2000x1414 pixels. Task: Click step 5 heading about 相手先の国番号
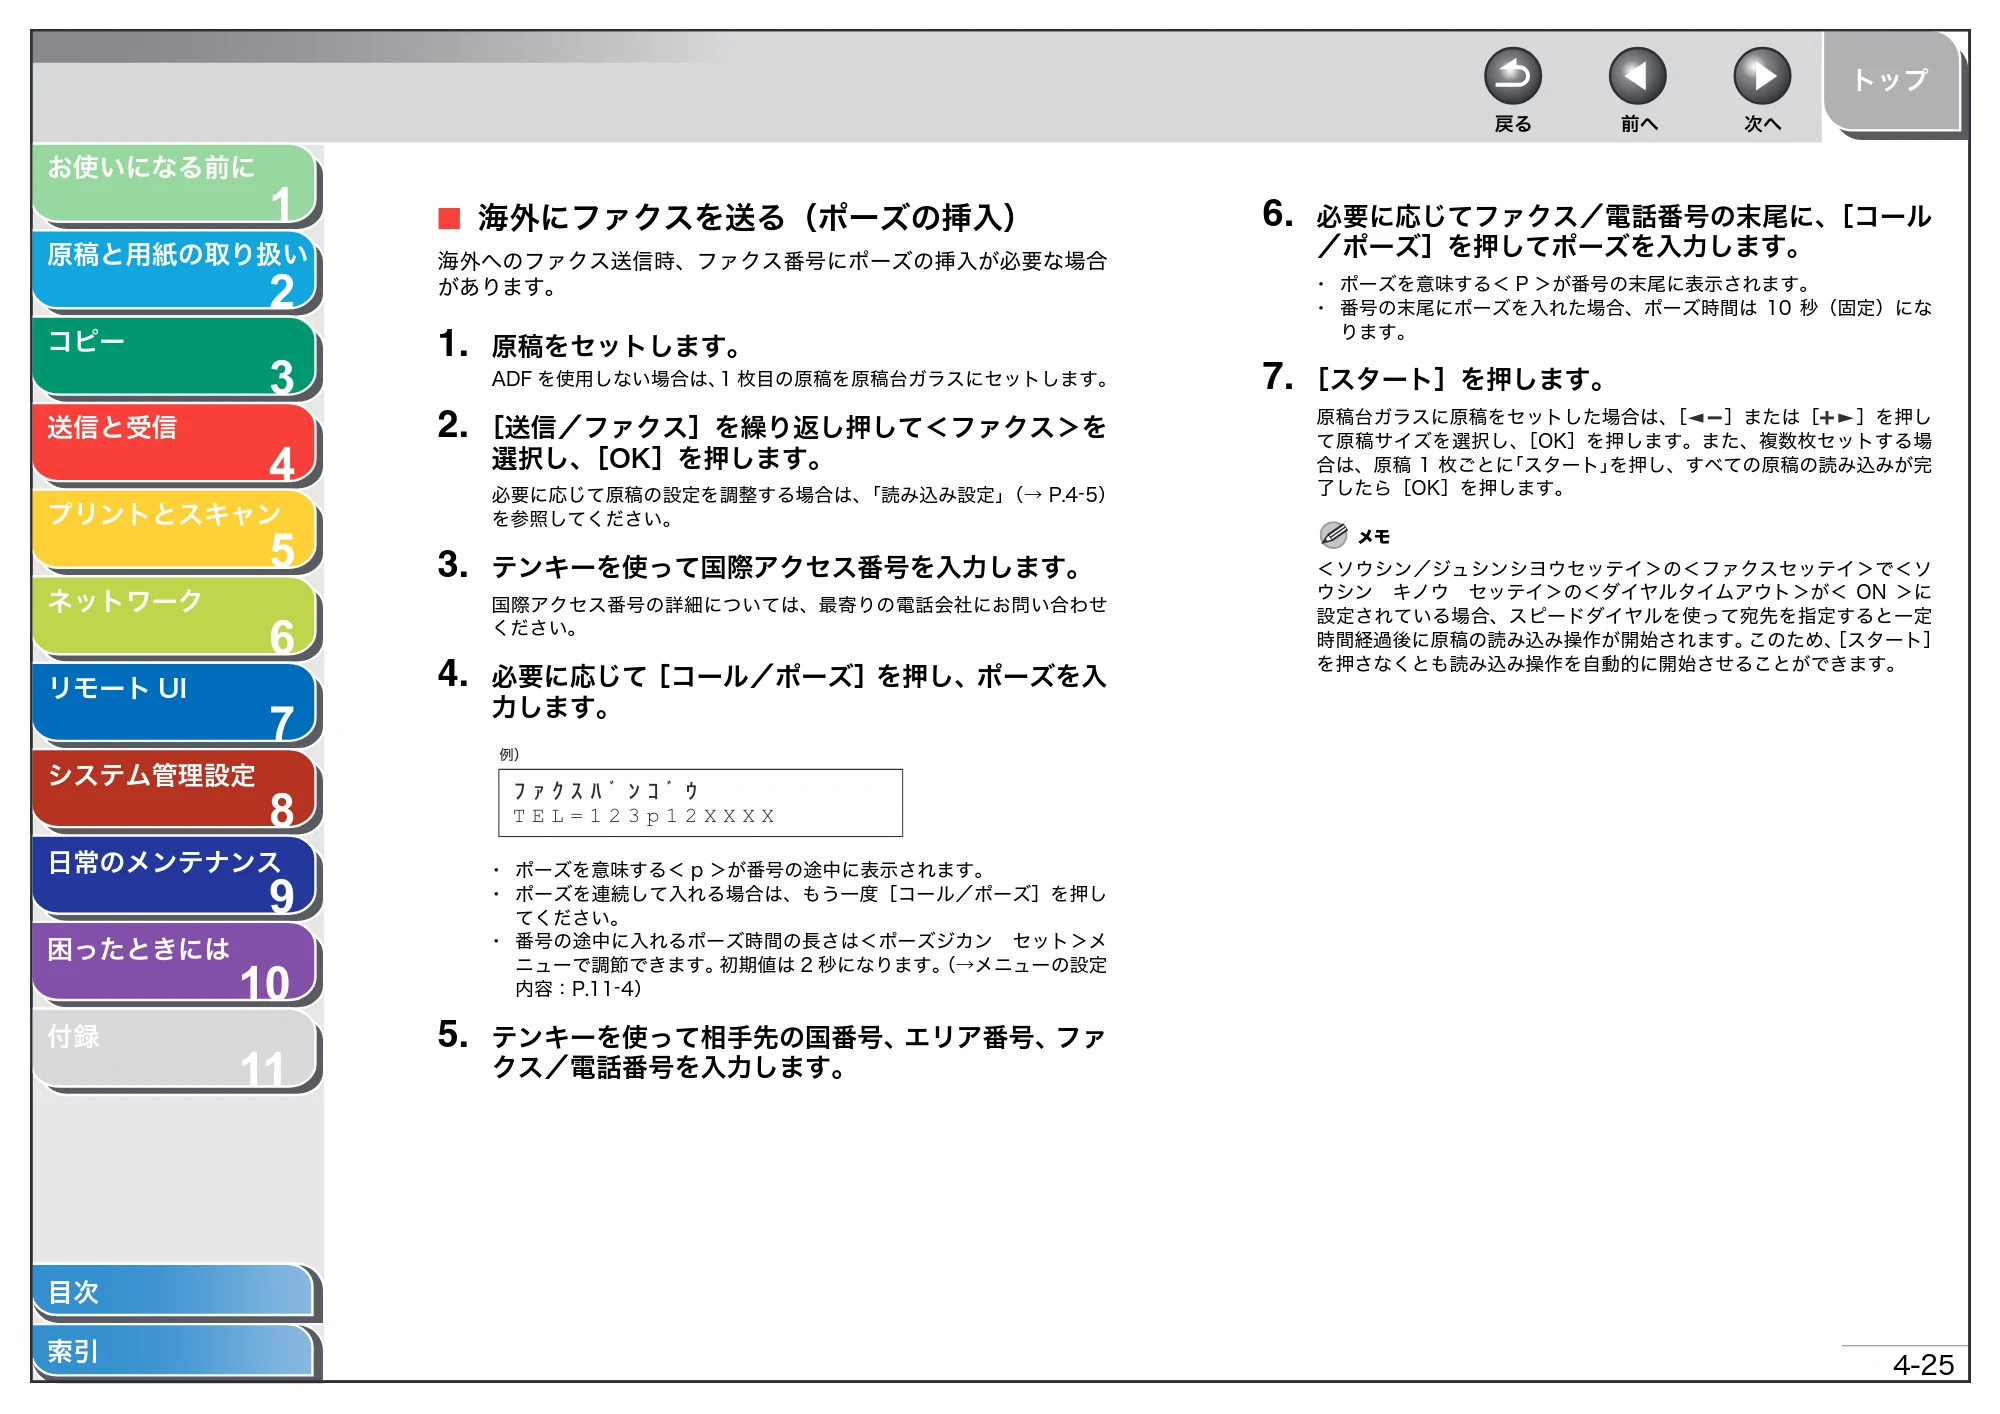point(798,1052)
